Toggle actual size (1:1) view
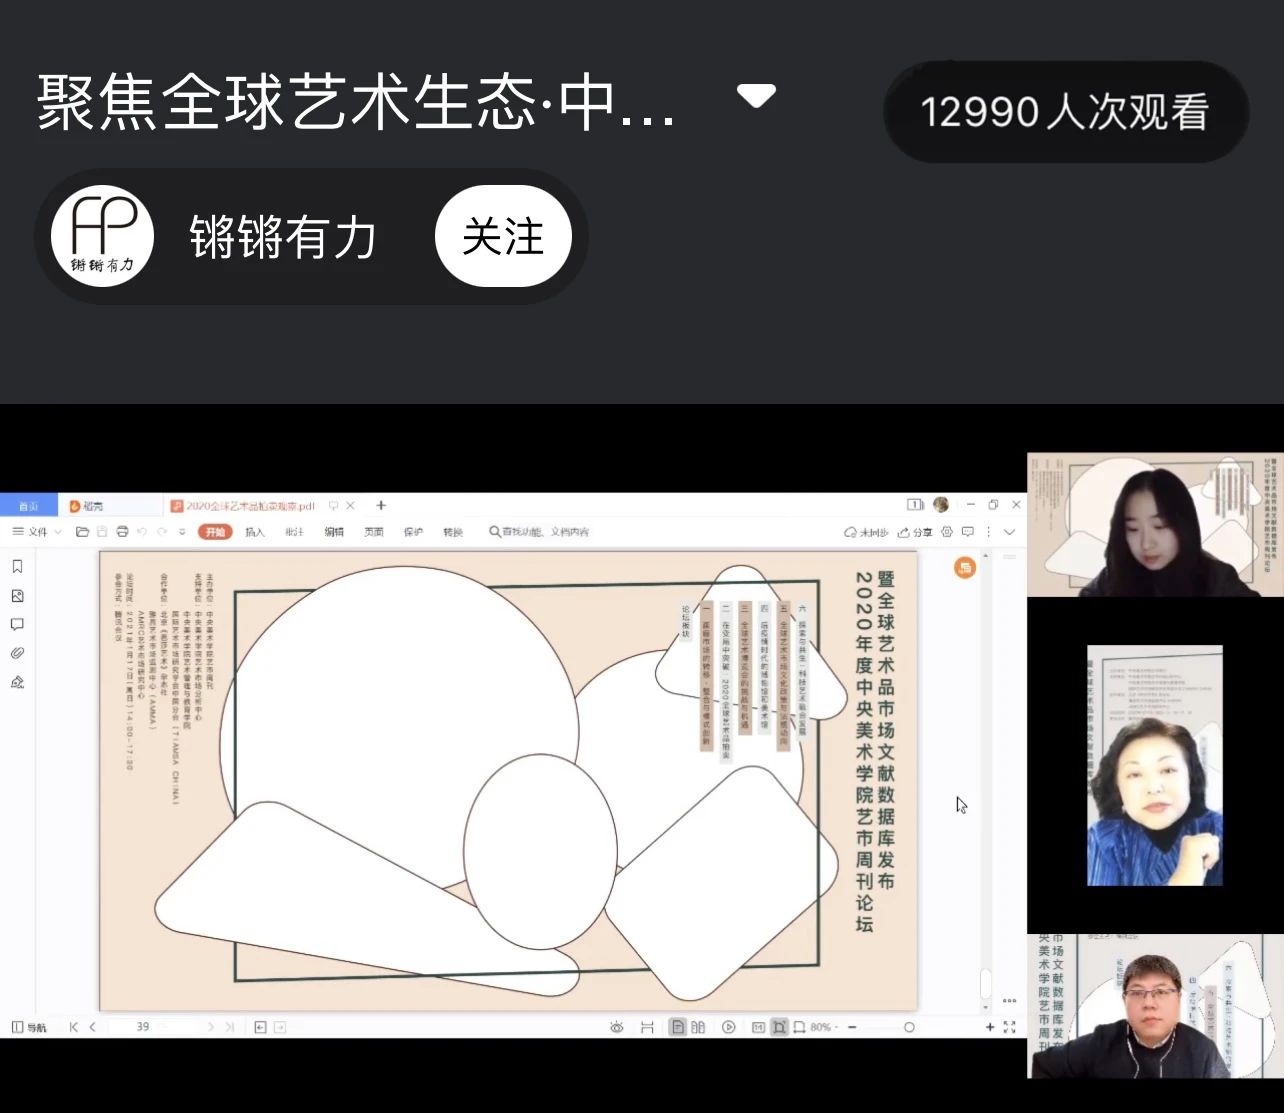 (758, 1027)
